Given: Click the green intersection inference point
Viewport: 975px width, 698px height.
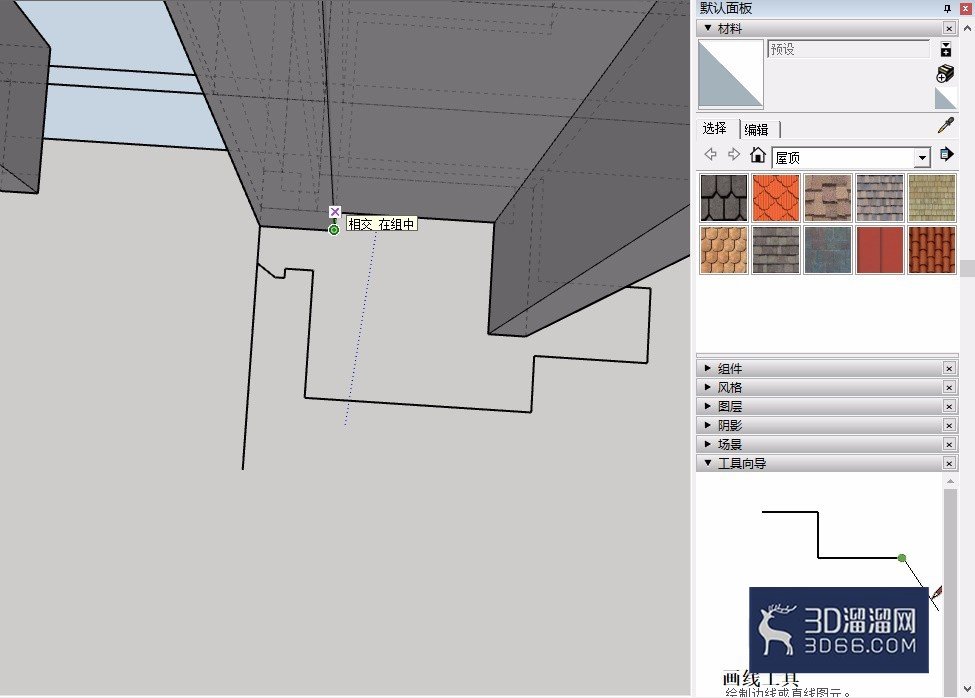Looking at the screenshot, I should point(334,230).
